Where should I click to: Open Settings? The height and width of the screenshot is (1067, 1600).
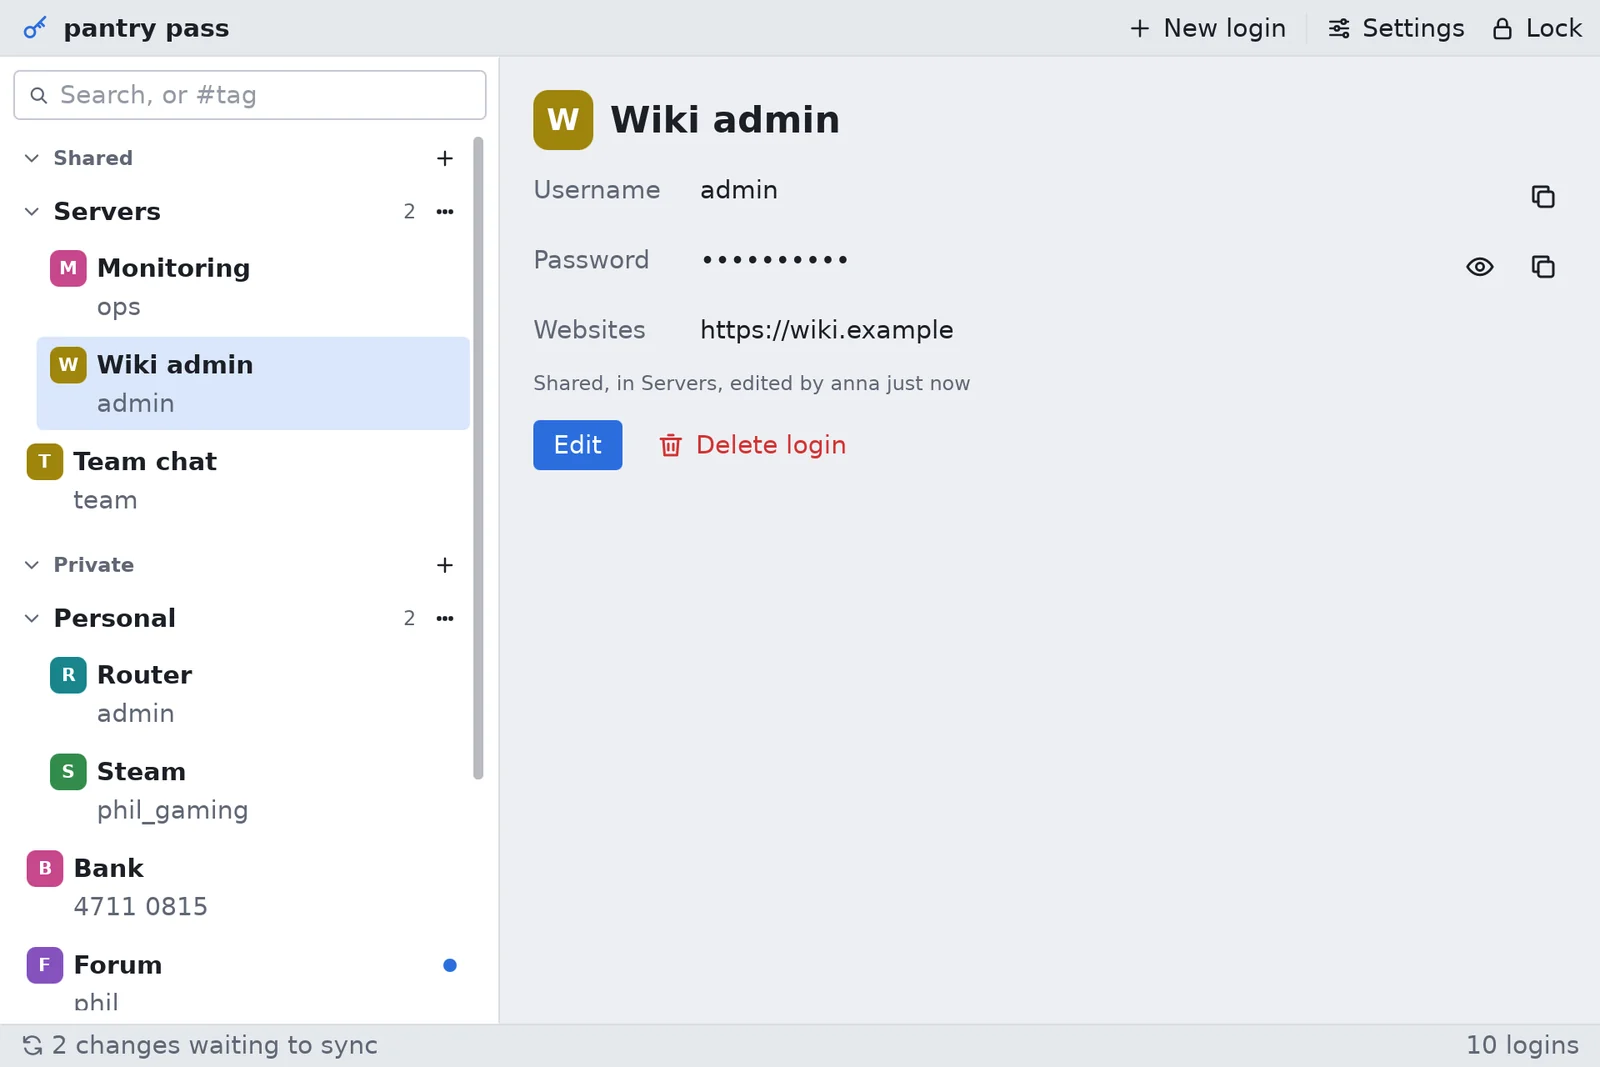1396,28
